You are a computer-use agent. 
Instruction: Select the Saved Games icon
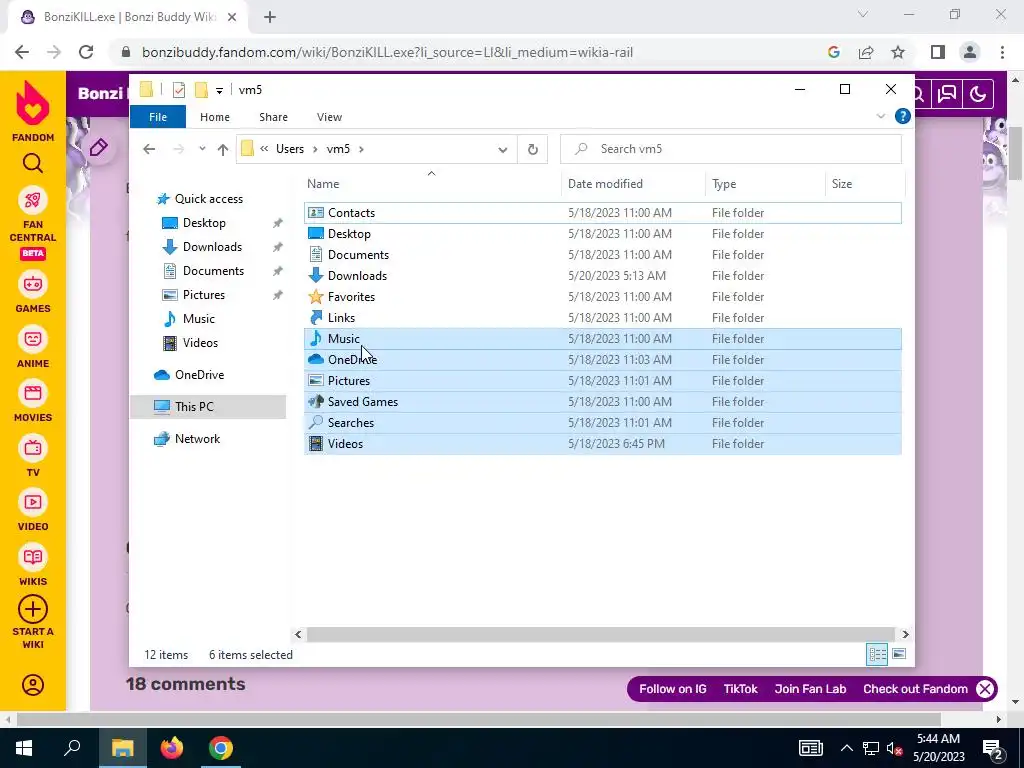(x=315, y=402)
